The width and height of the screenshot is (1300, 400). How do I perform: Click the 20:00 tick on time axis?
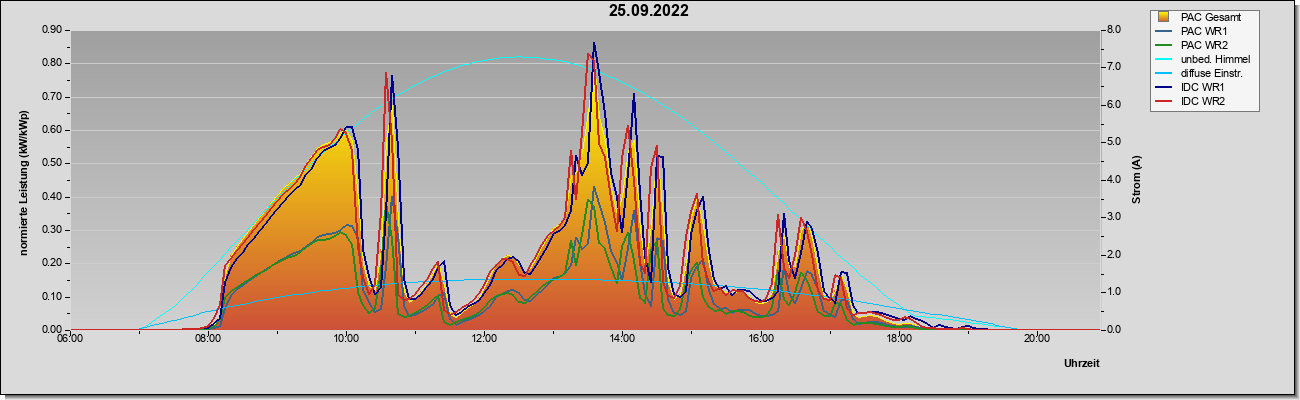1036,337
